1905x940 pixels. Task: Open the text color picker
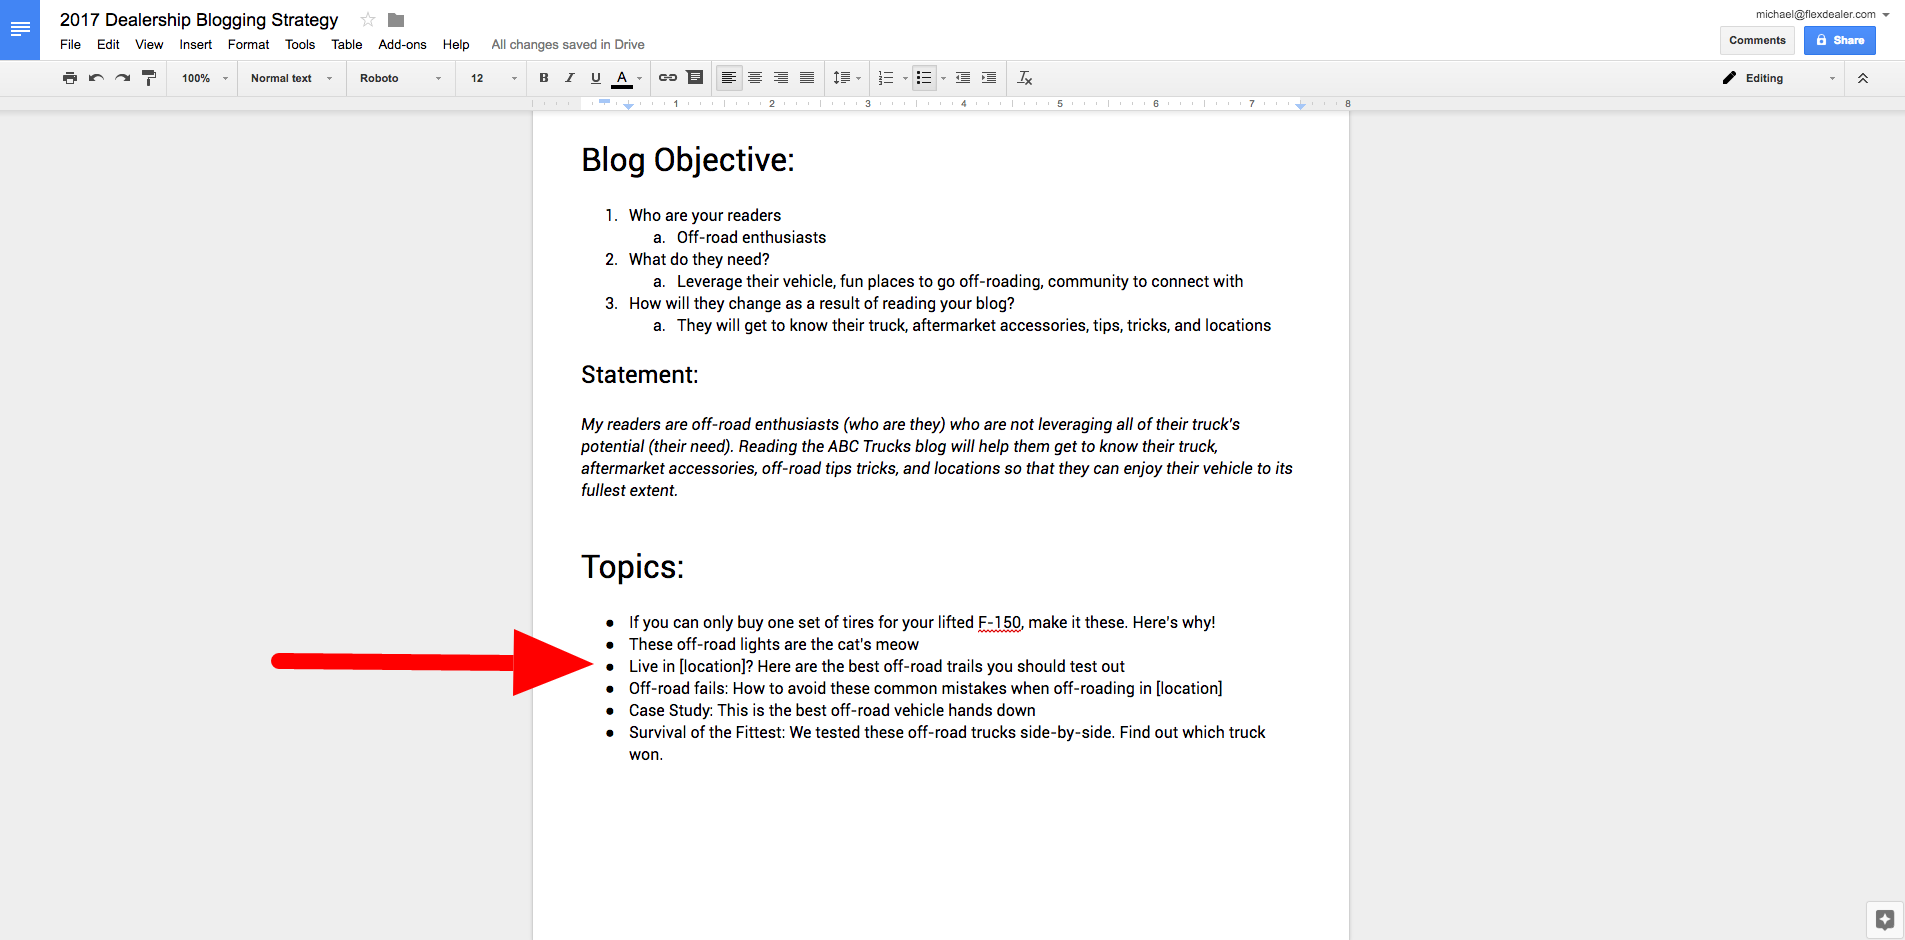pos(623,78)
